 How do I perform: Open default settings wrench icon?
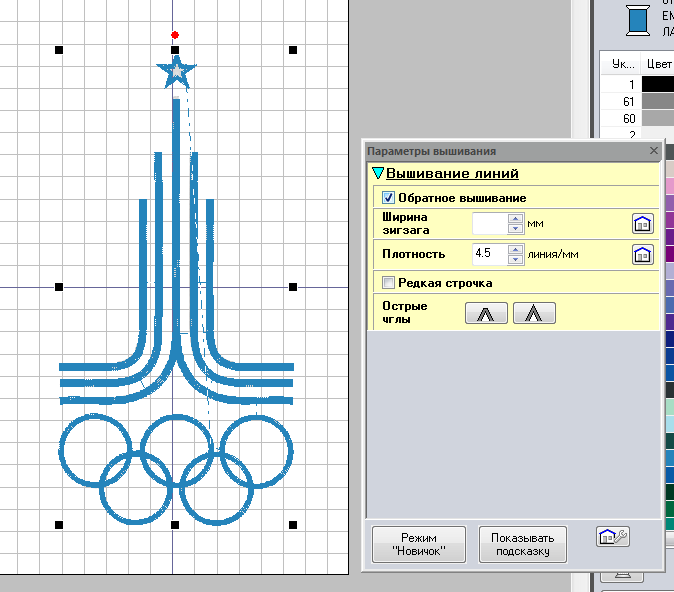[x=611, y=537]
